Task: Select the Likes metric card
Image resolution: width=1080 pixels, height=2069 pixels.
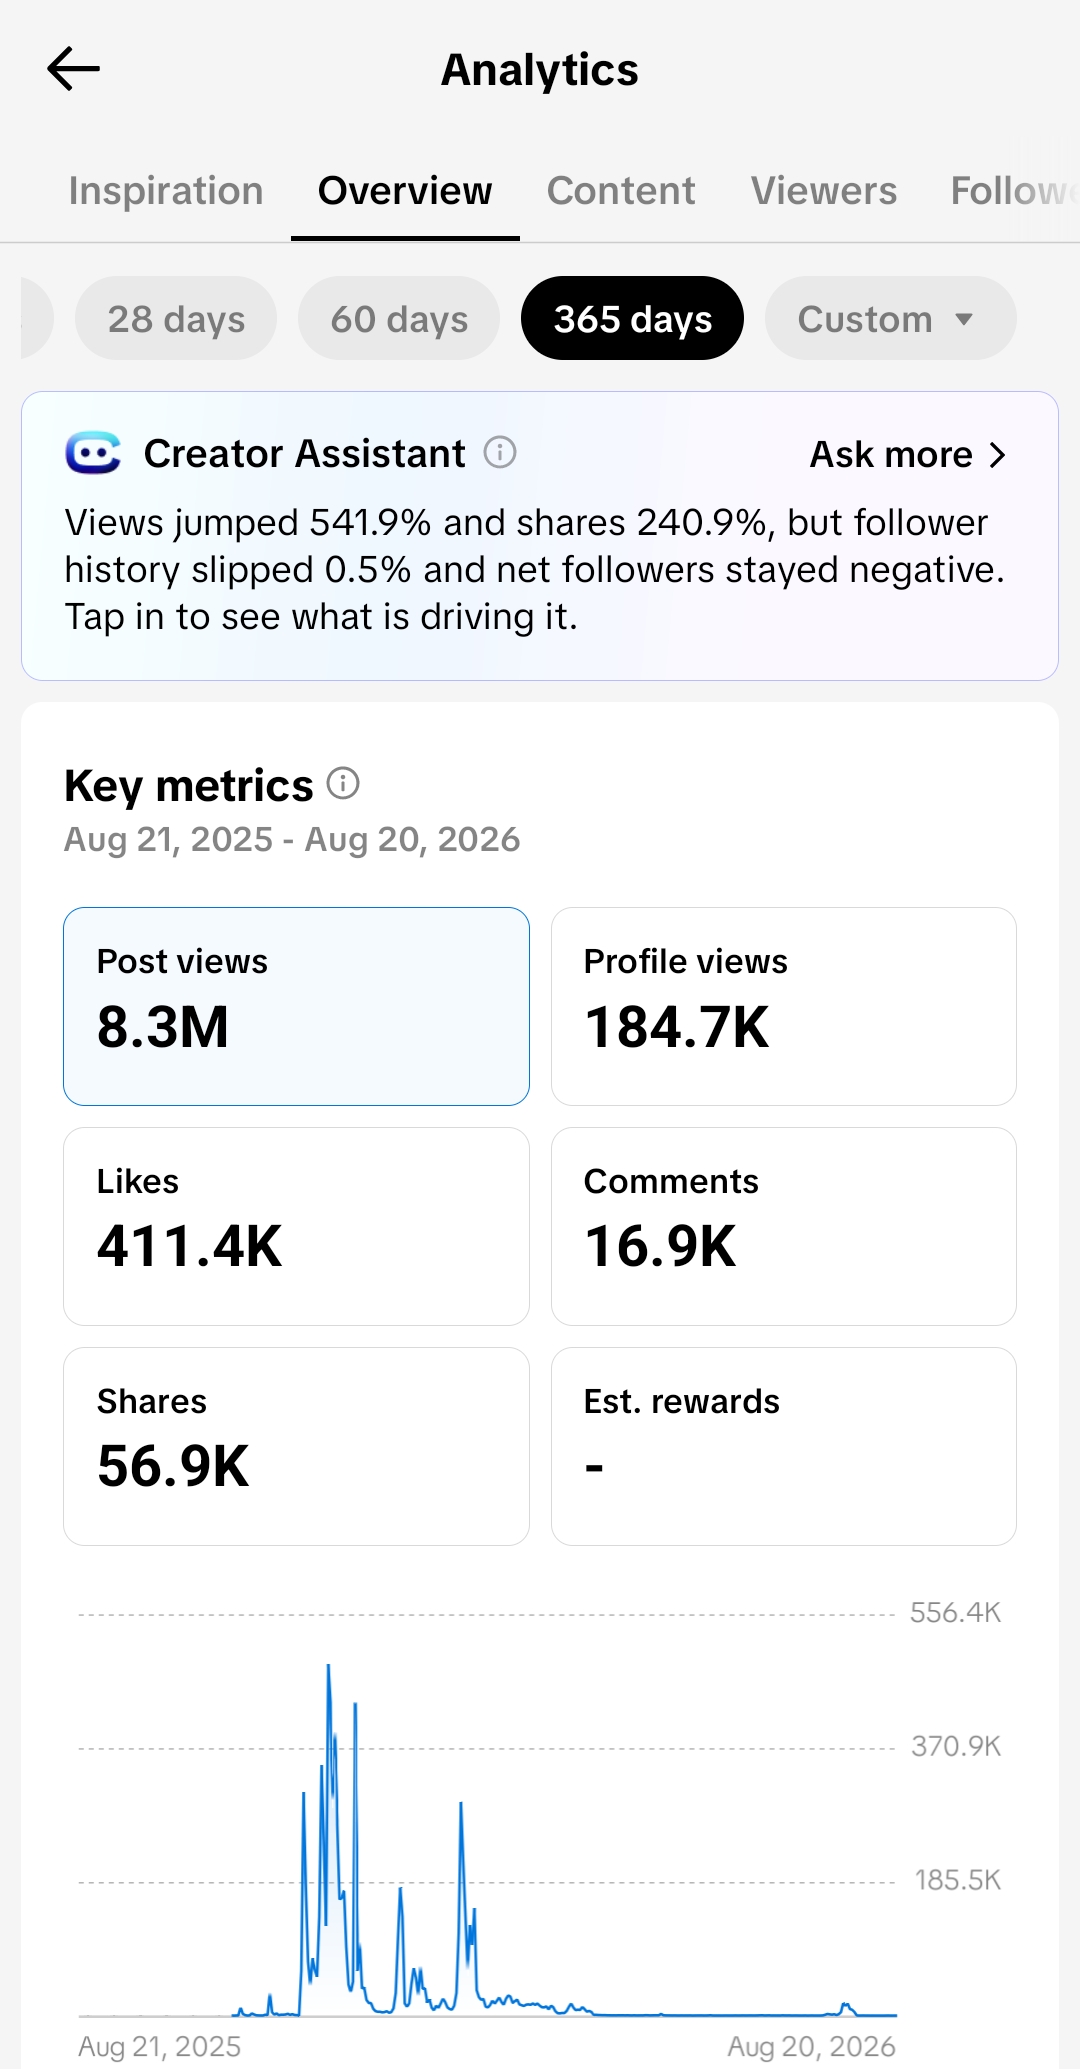Action: coord(296,1226)
